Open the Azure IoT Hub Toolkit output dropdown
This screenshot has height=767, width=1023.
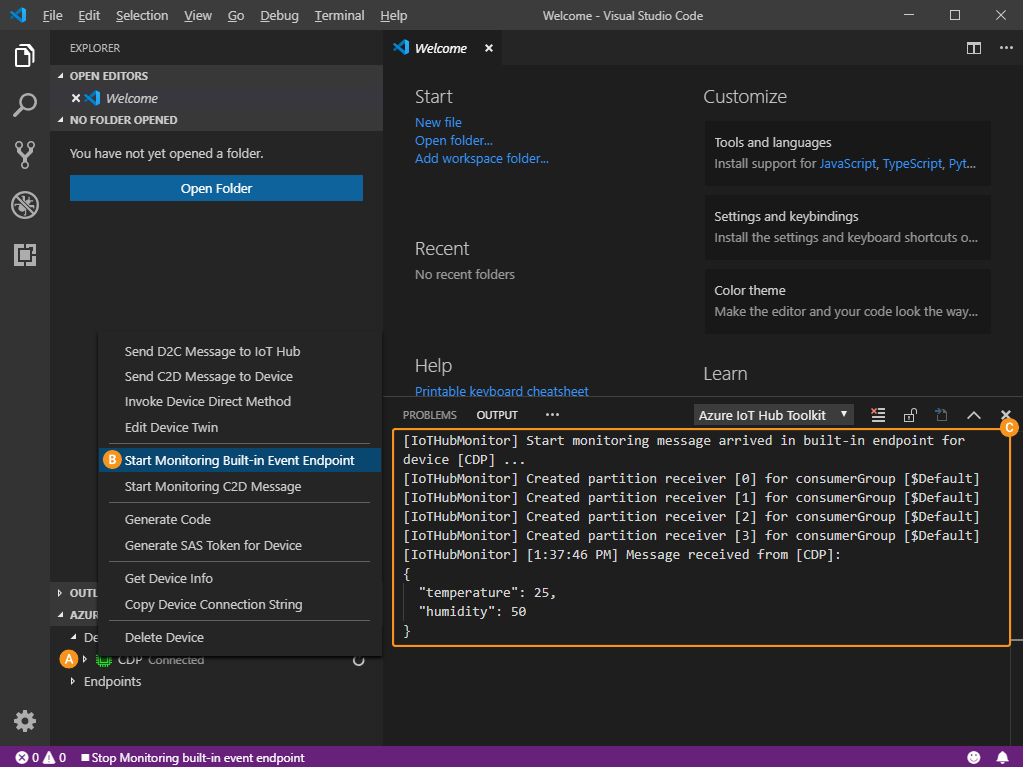[774, 415]
